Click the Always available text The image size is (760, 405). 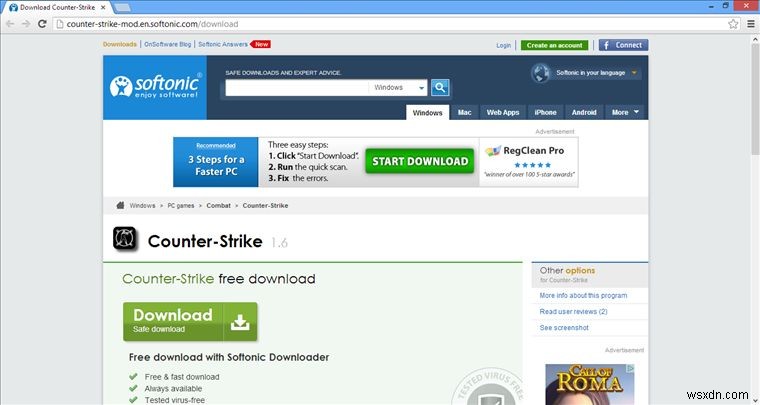173,389
